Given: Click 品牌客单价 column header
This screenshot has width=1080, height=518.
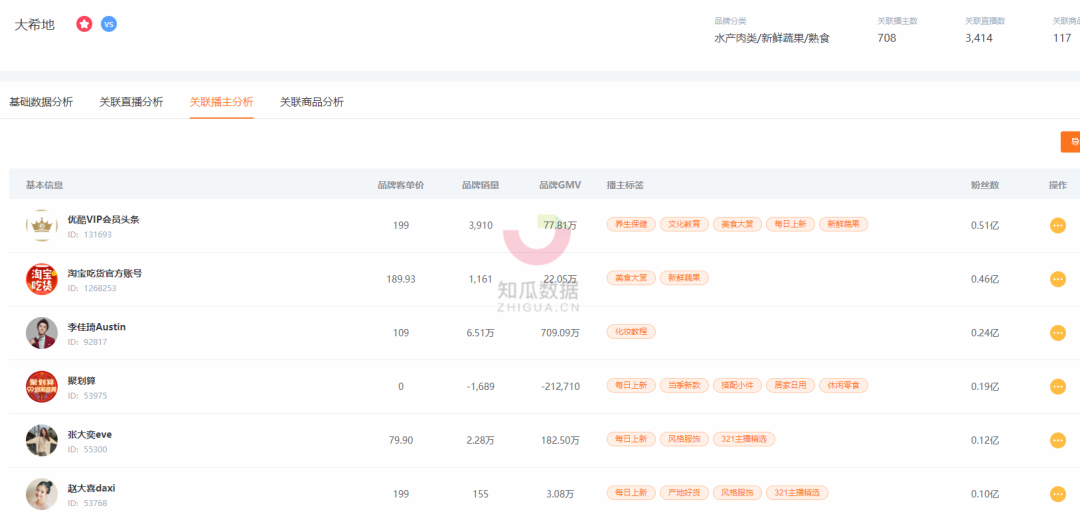Looking at the screenshot, I should coord(401,185).
